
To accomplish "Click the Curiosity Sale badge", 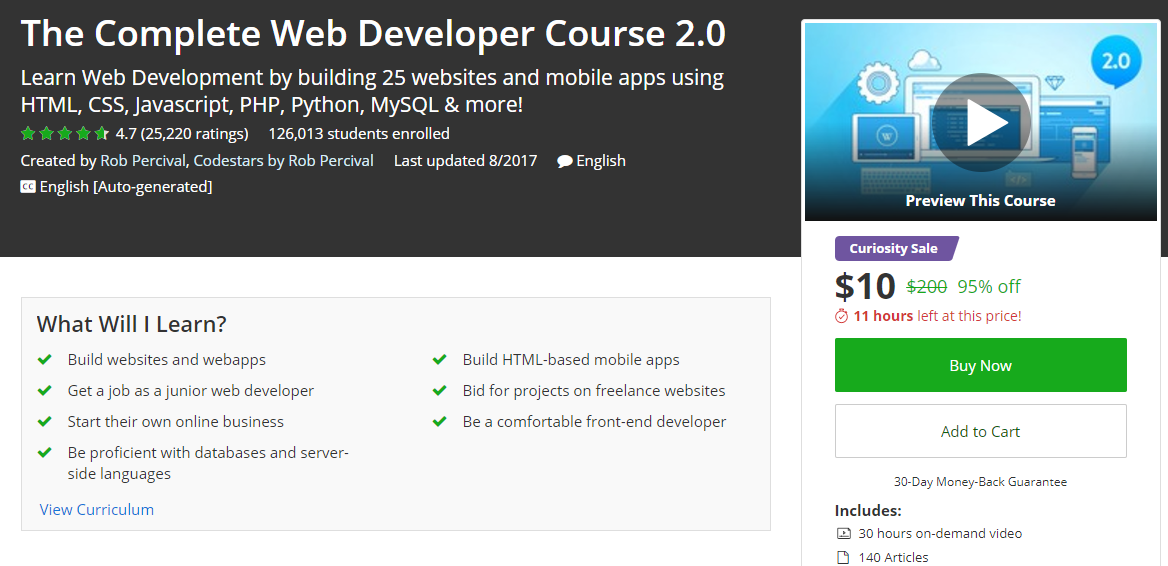I will coord(897,248).
